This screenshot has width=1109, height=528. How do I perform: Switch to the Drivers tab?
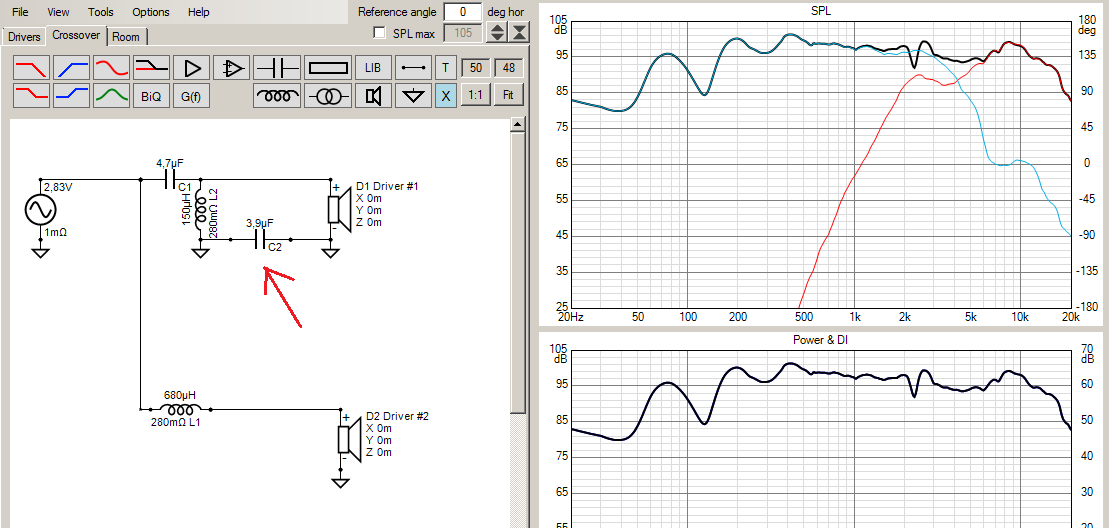[25, 37]
